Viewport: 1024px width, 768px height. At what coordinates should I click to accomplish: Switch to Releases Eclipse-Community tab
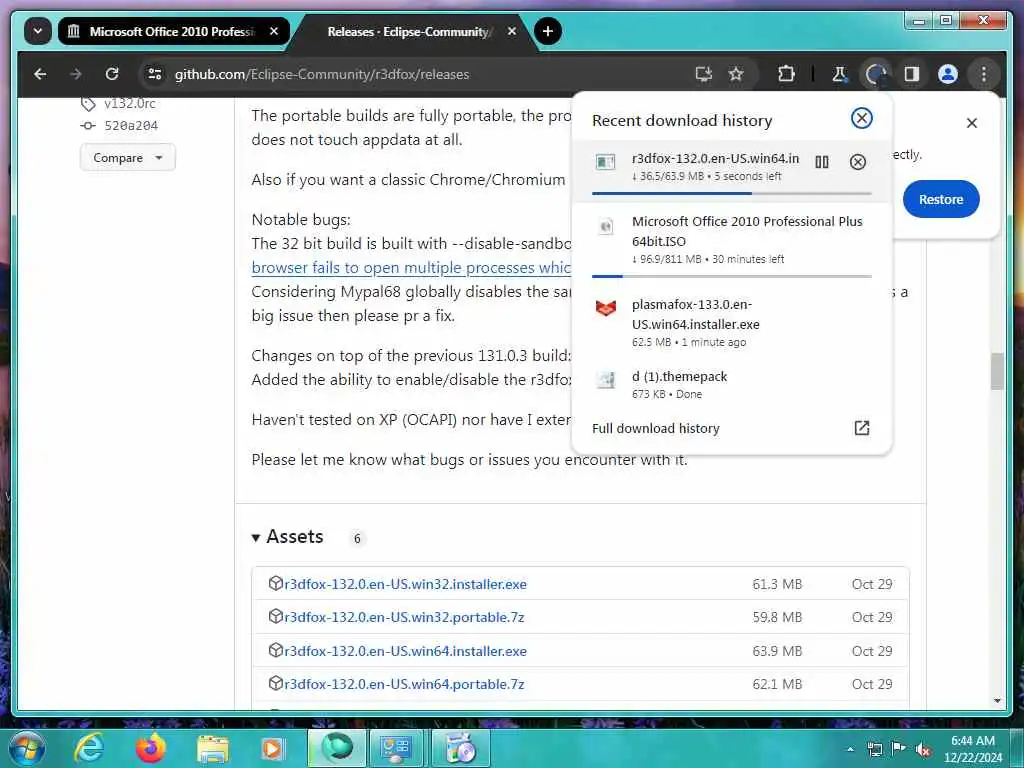pos(408,31)
